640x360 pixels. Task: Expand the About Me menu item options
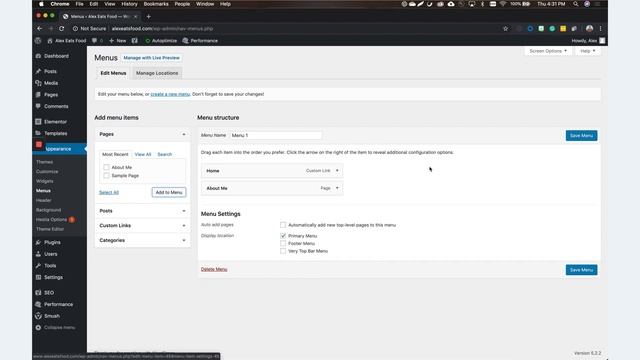(x=337, y=188)
